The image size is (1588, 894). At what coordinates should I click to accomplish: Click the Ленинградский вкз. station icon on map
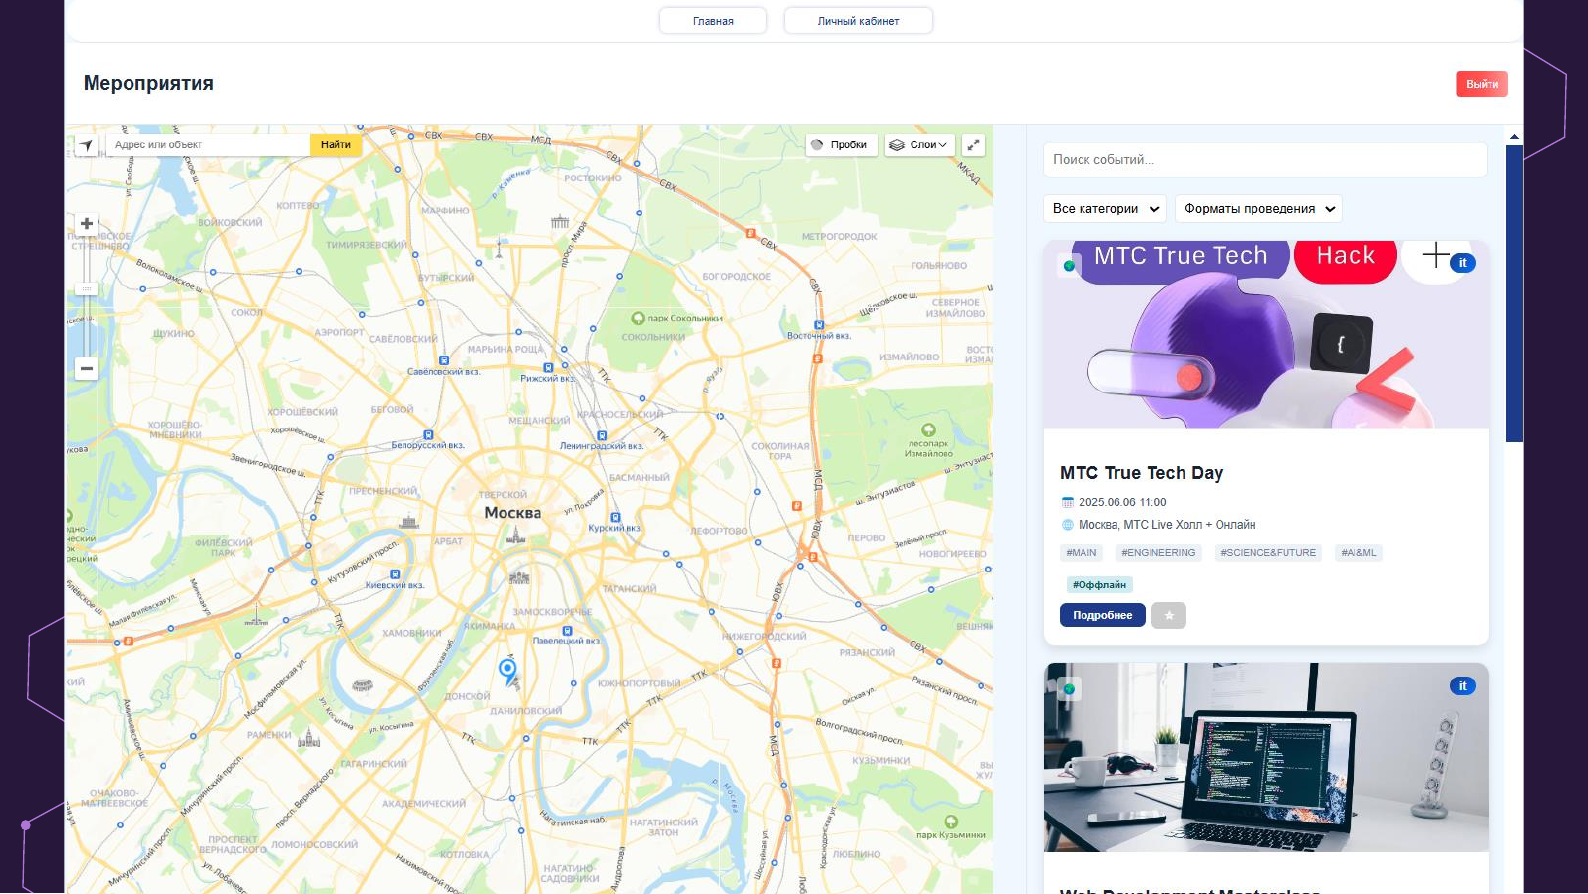pos(602,435)
